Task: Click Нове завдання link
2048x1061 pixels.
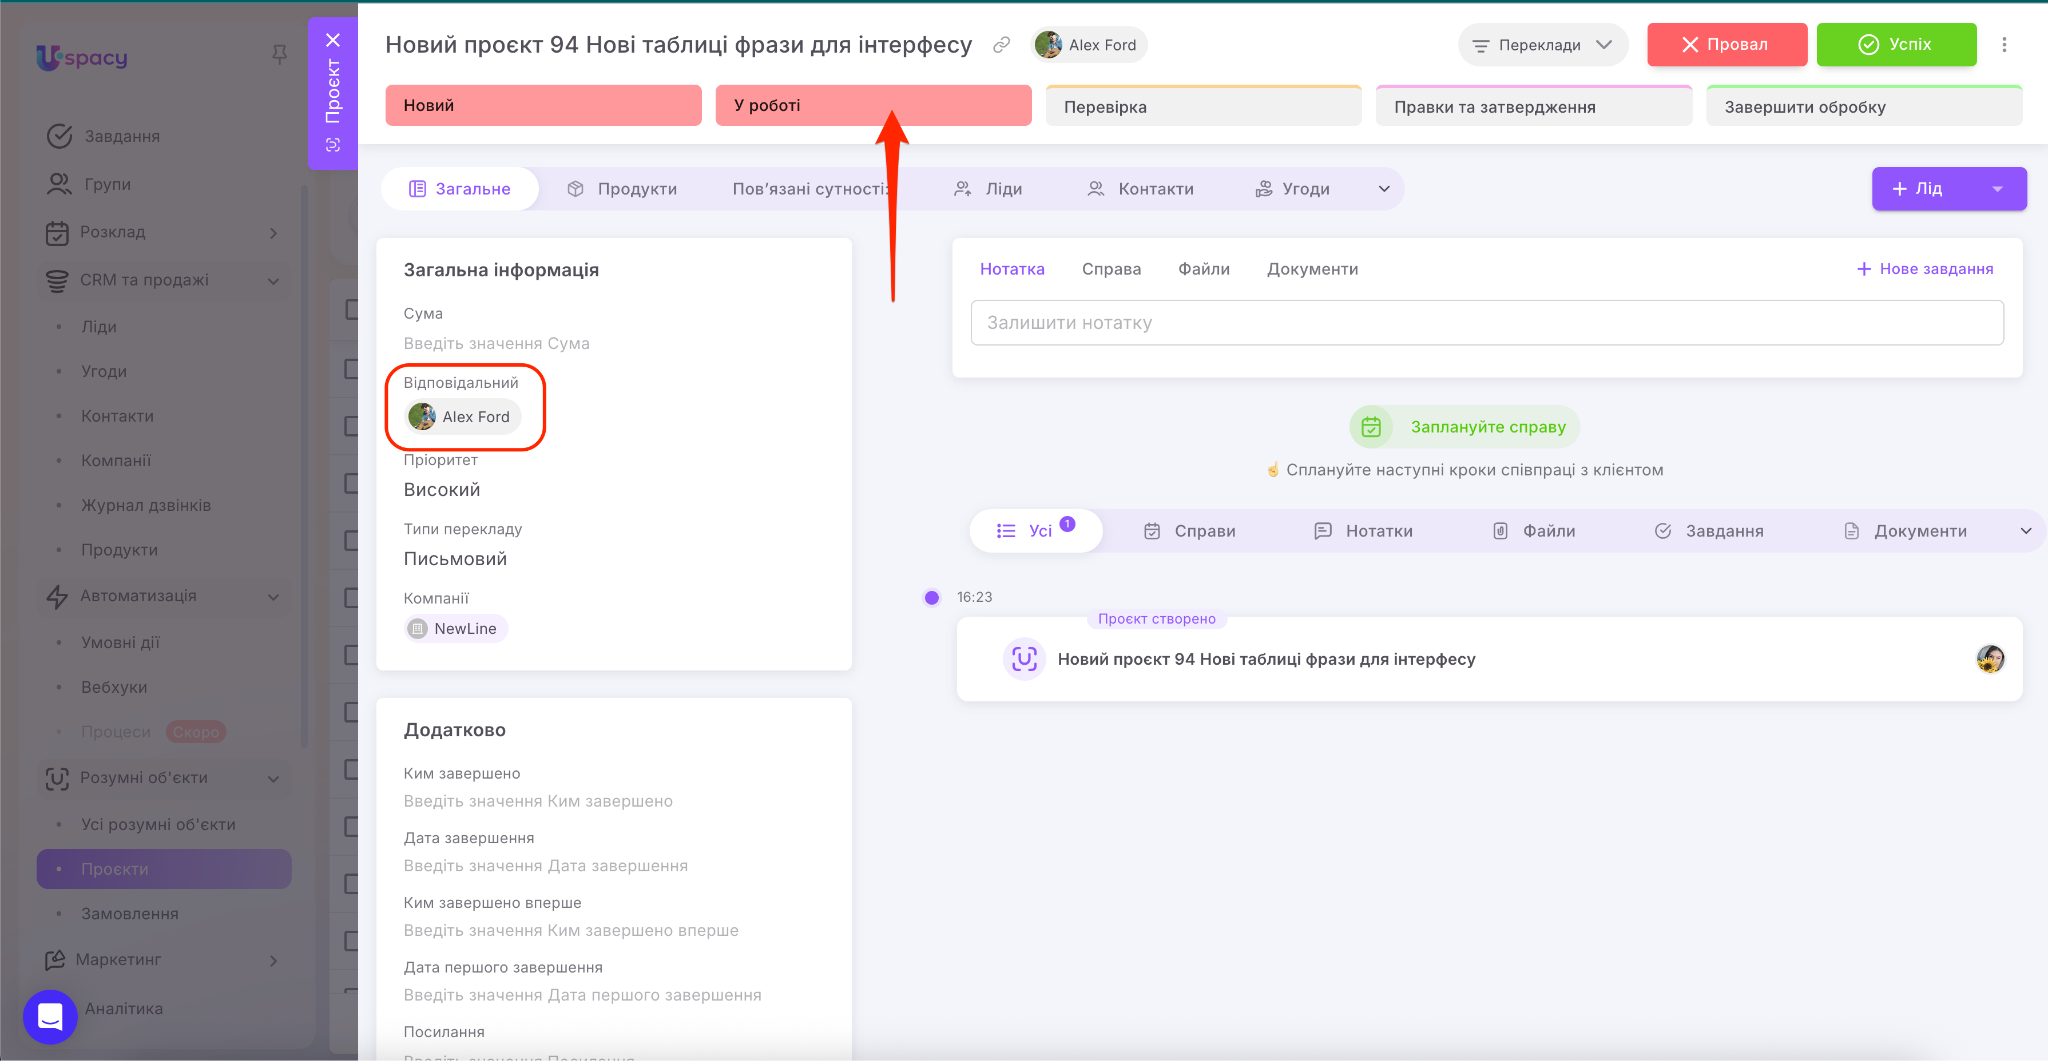Action: coord(1925,269)
